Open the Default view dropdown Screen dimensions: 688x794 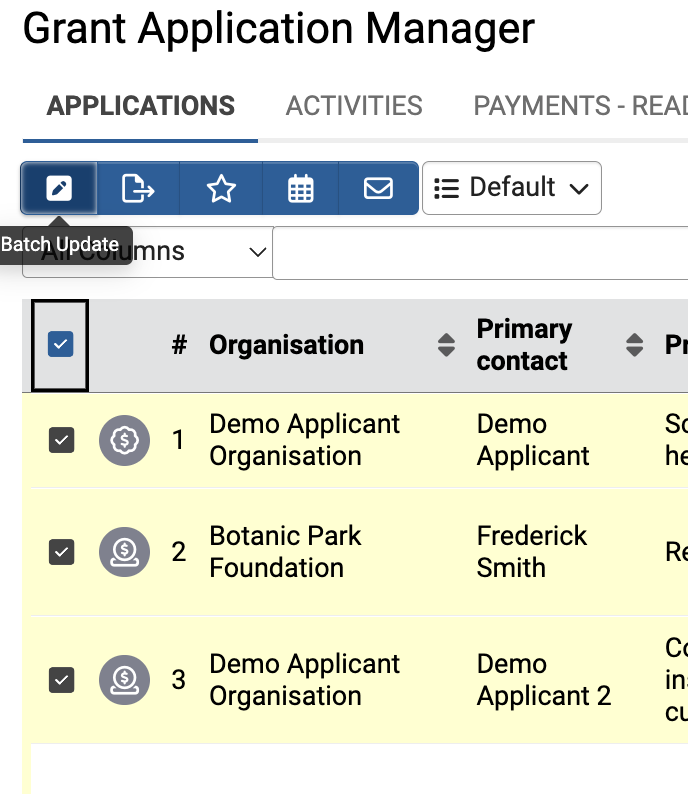point(512,188)
